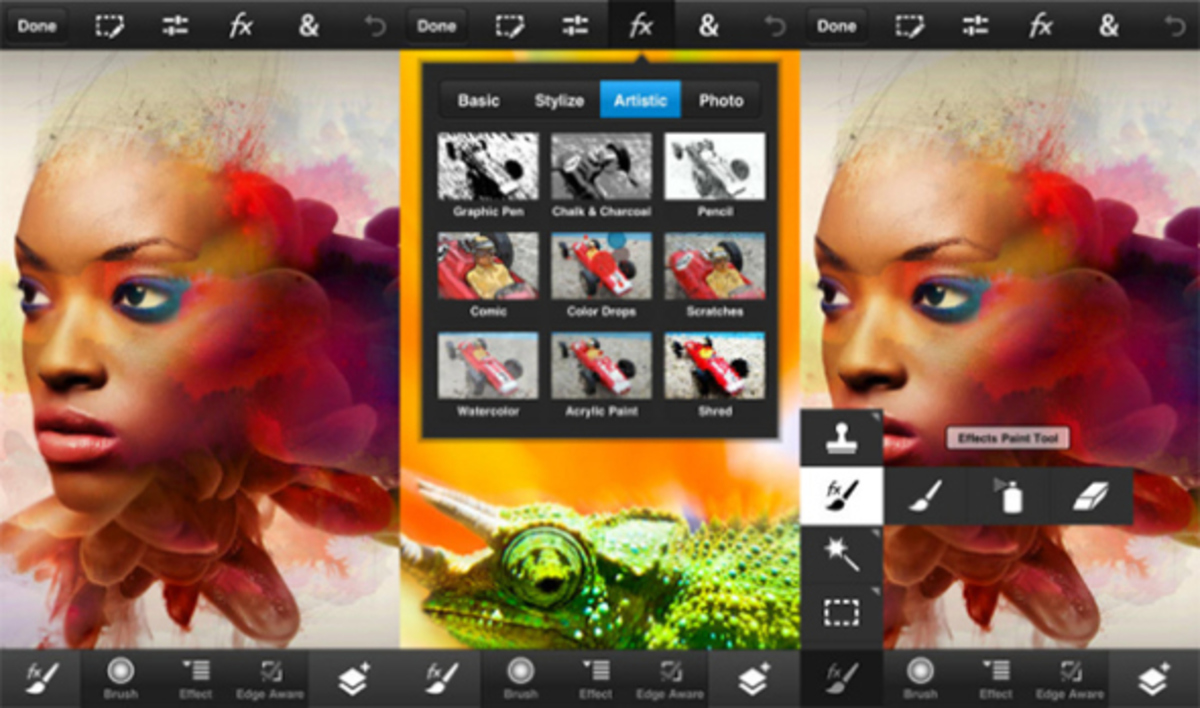The width and height of the screenshot is (1200, 708).
Task: Open the Effect list in right screen
Action: click(996, 679)
